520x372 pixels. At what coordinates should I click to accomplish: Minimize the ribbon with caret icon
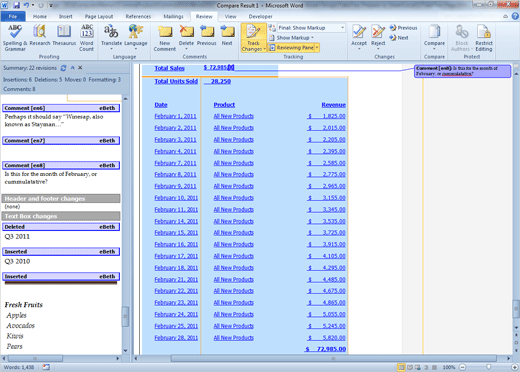(x=506, y=16)
